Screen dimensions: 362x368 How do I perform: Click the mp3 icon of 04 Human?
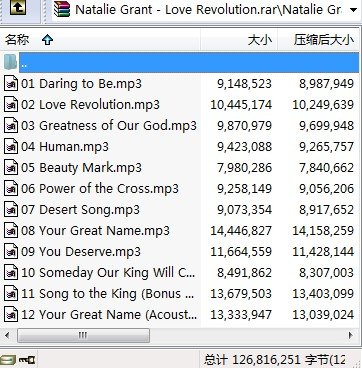11,146
